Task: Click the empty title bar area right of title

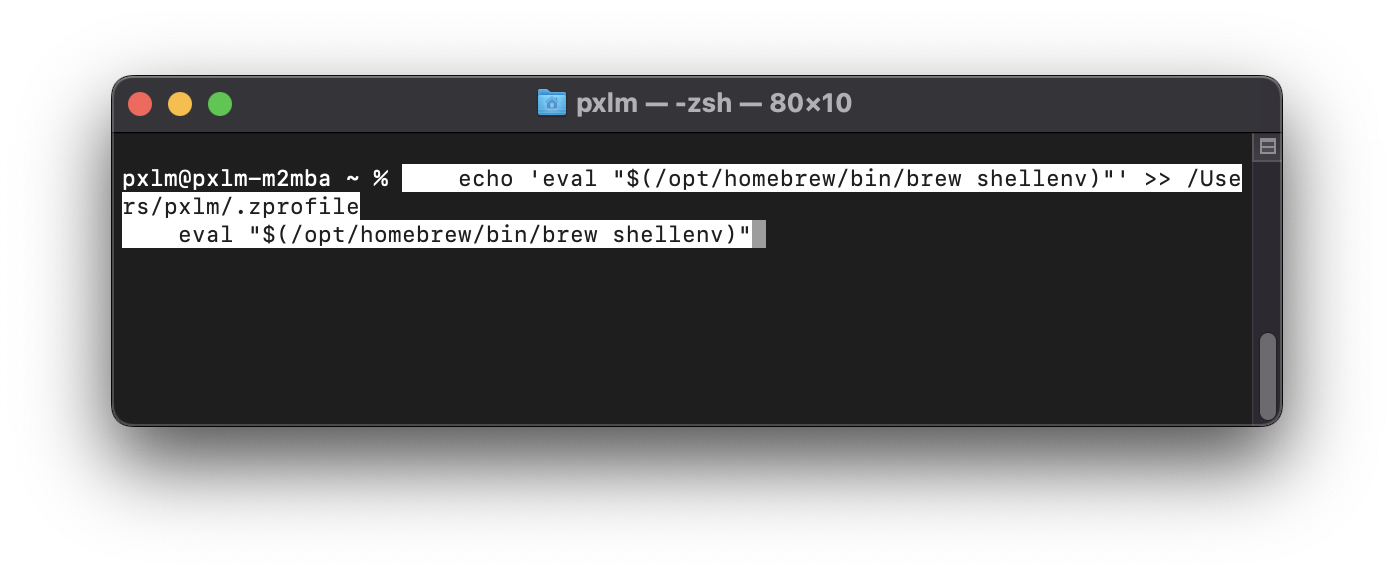Action: (x=1050, y=103)
